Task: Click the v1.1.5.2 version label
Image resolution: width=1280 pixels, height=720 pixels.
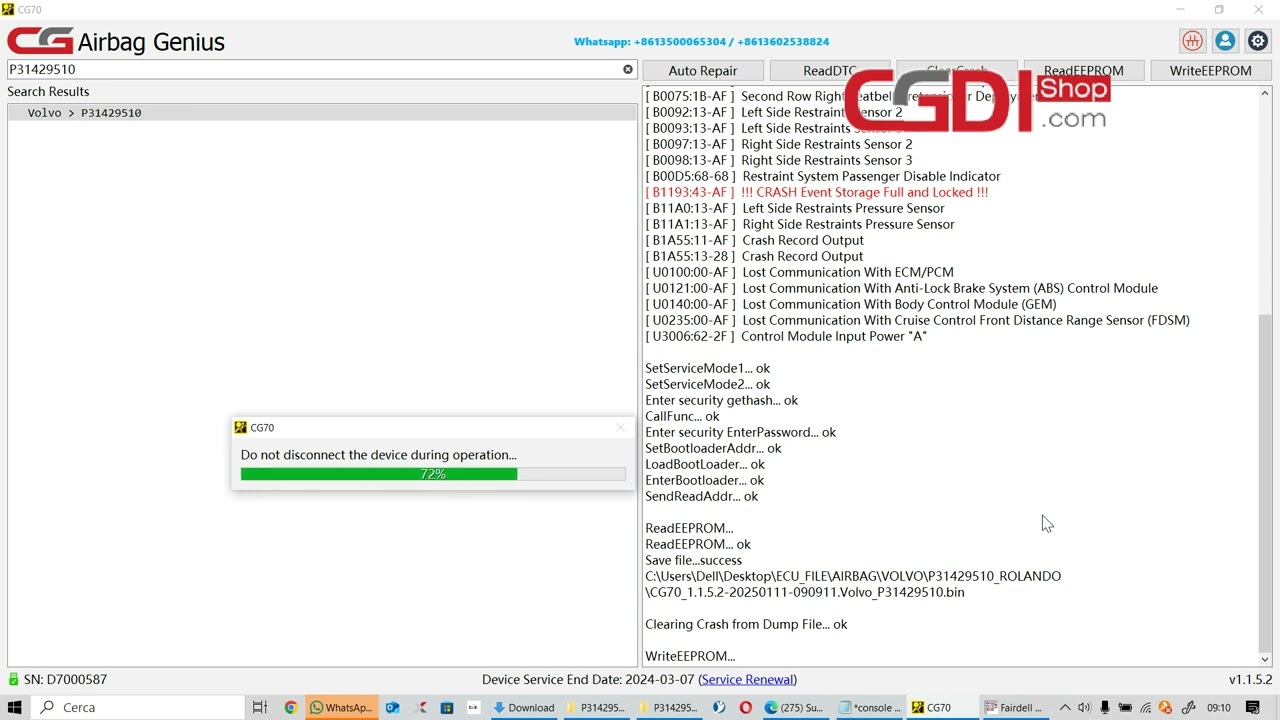Action: [1250, 680]
